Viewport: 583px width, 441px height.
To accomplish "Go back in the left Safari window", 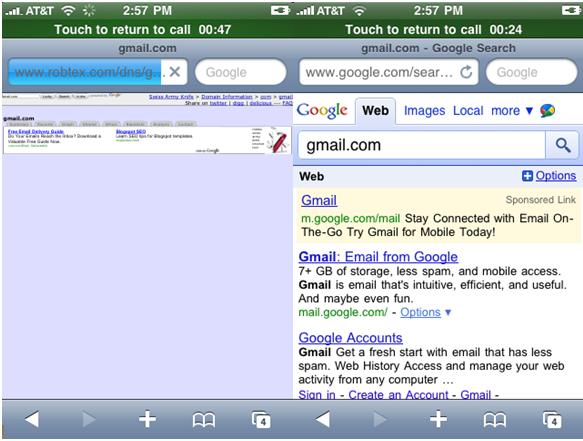I will point(32,419).
